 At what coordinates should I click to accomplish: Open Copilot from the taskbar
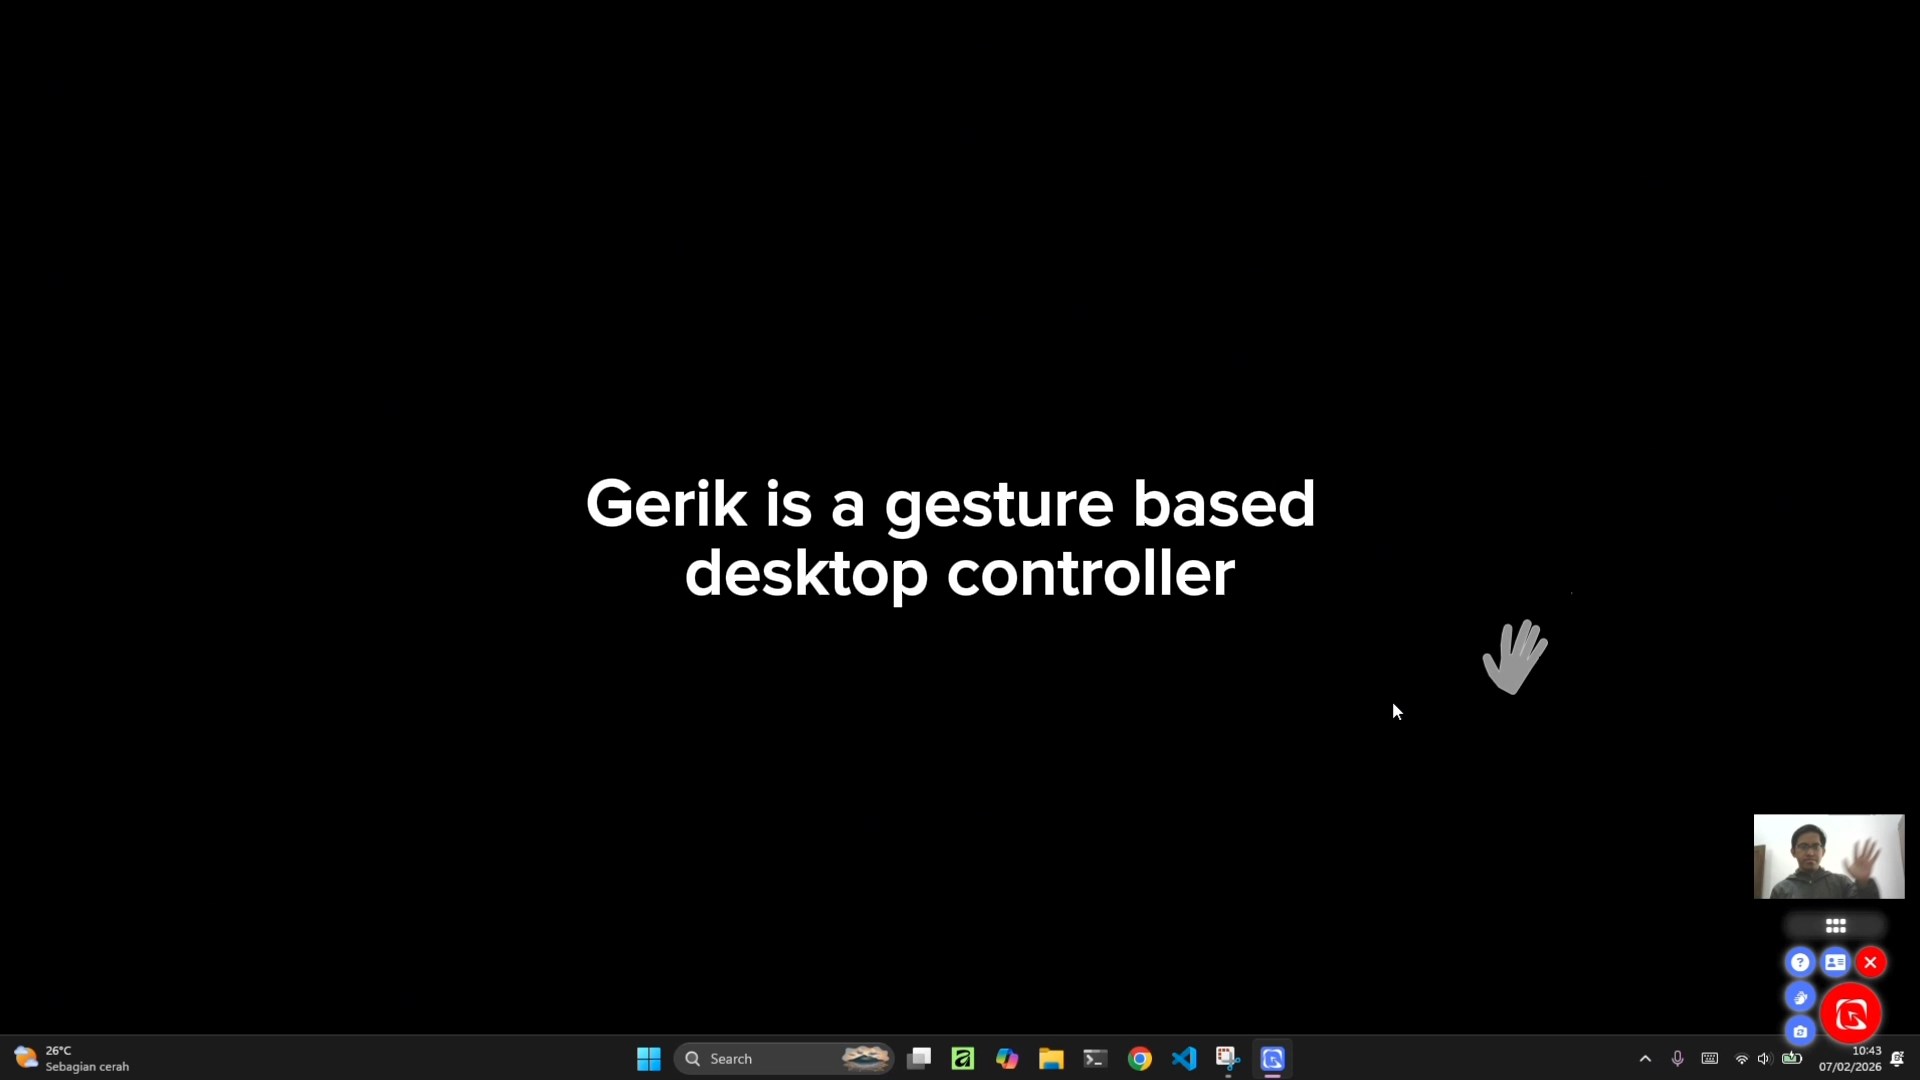(1007, 1058)
